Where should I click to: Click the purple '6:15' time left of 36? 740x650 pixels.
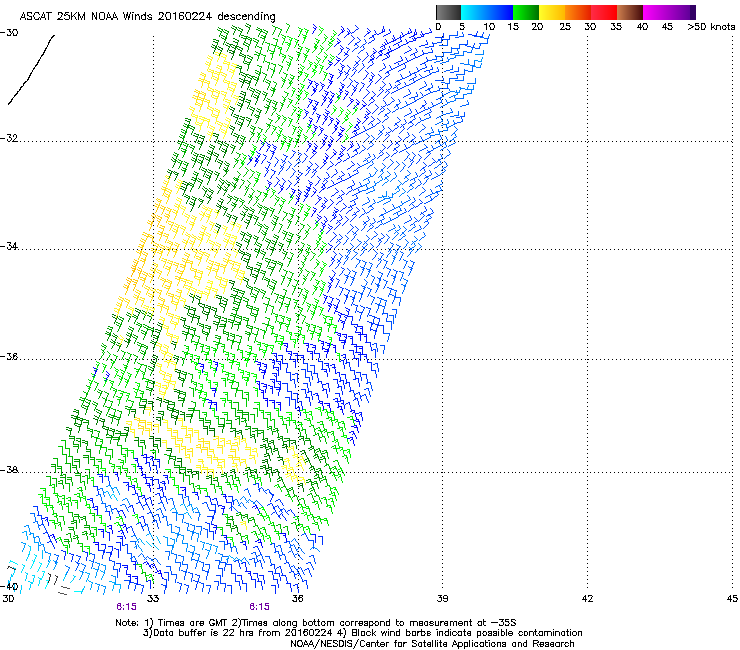coord(260,607)
